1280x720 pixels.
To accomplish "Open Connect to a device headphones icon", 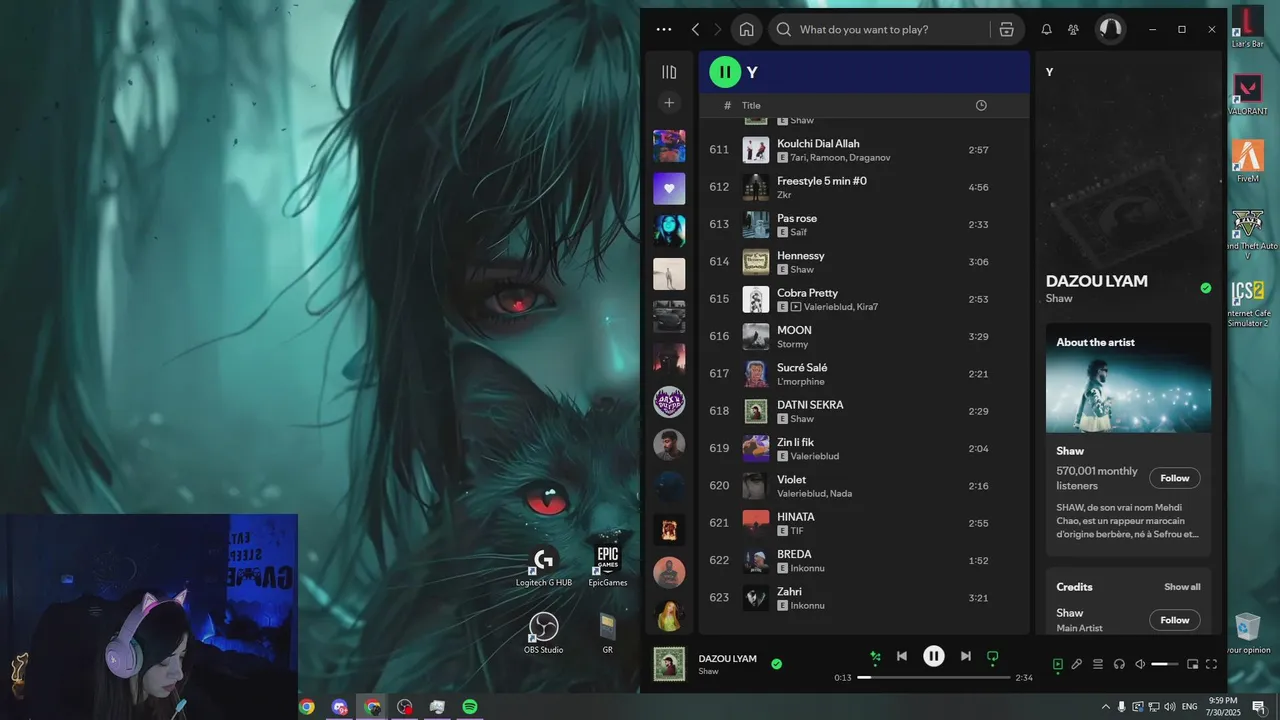I will [x=1119, y=664].
